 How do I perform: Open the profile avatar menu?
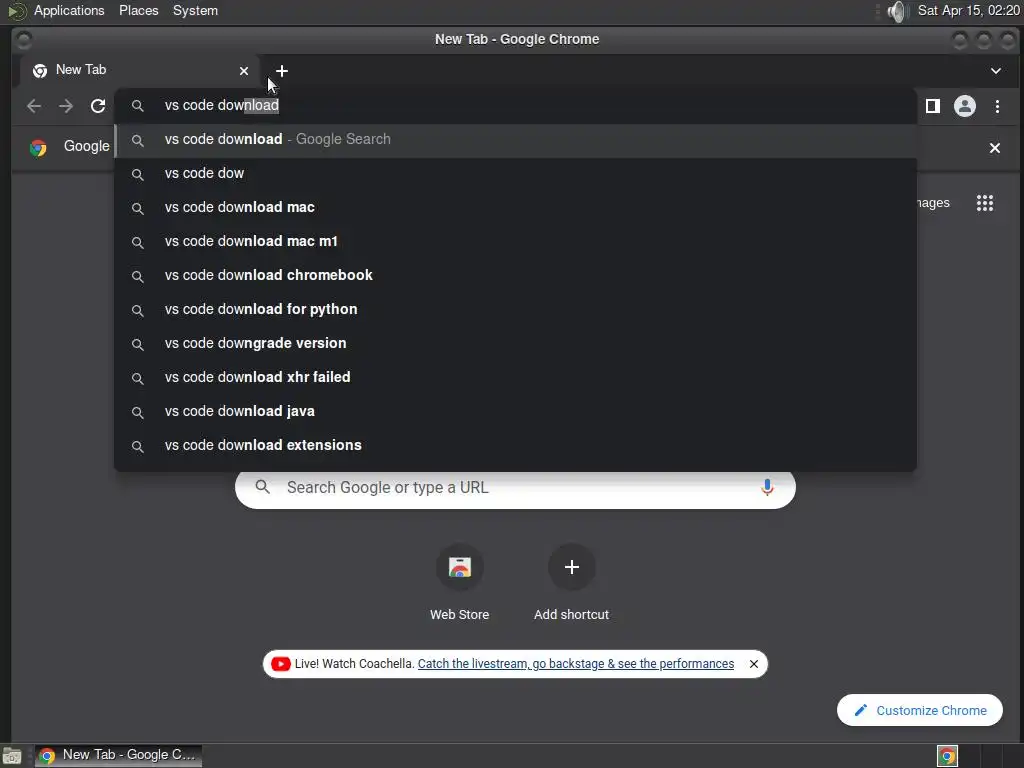pos(965,106)
